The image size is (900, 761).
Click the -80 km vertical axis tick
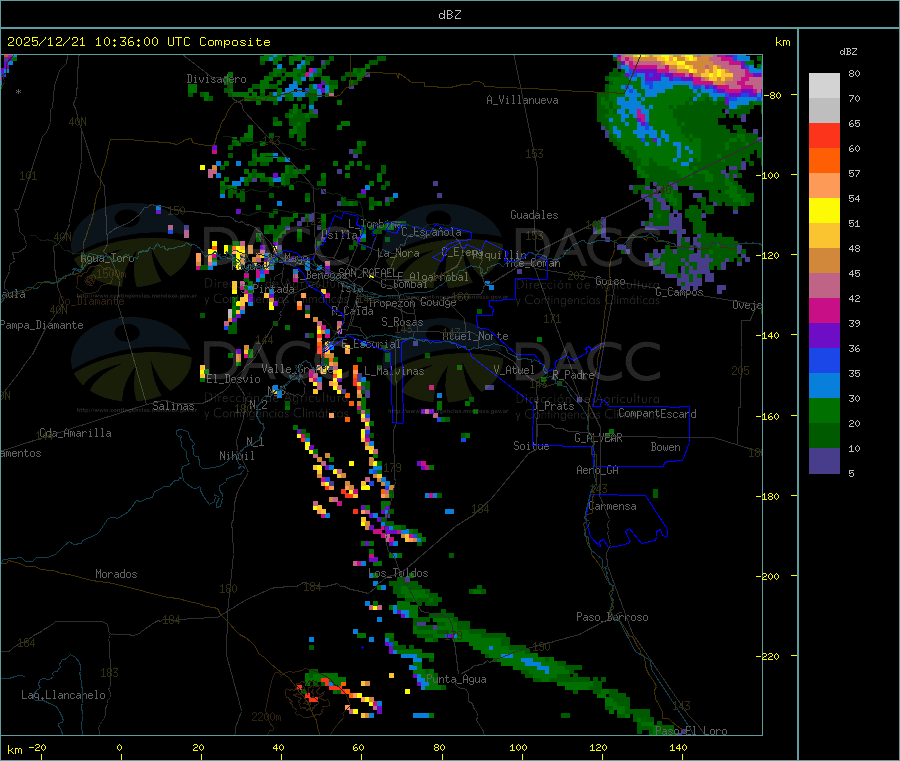[x=774, y=95]
